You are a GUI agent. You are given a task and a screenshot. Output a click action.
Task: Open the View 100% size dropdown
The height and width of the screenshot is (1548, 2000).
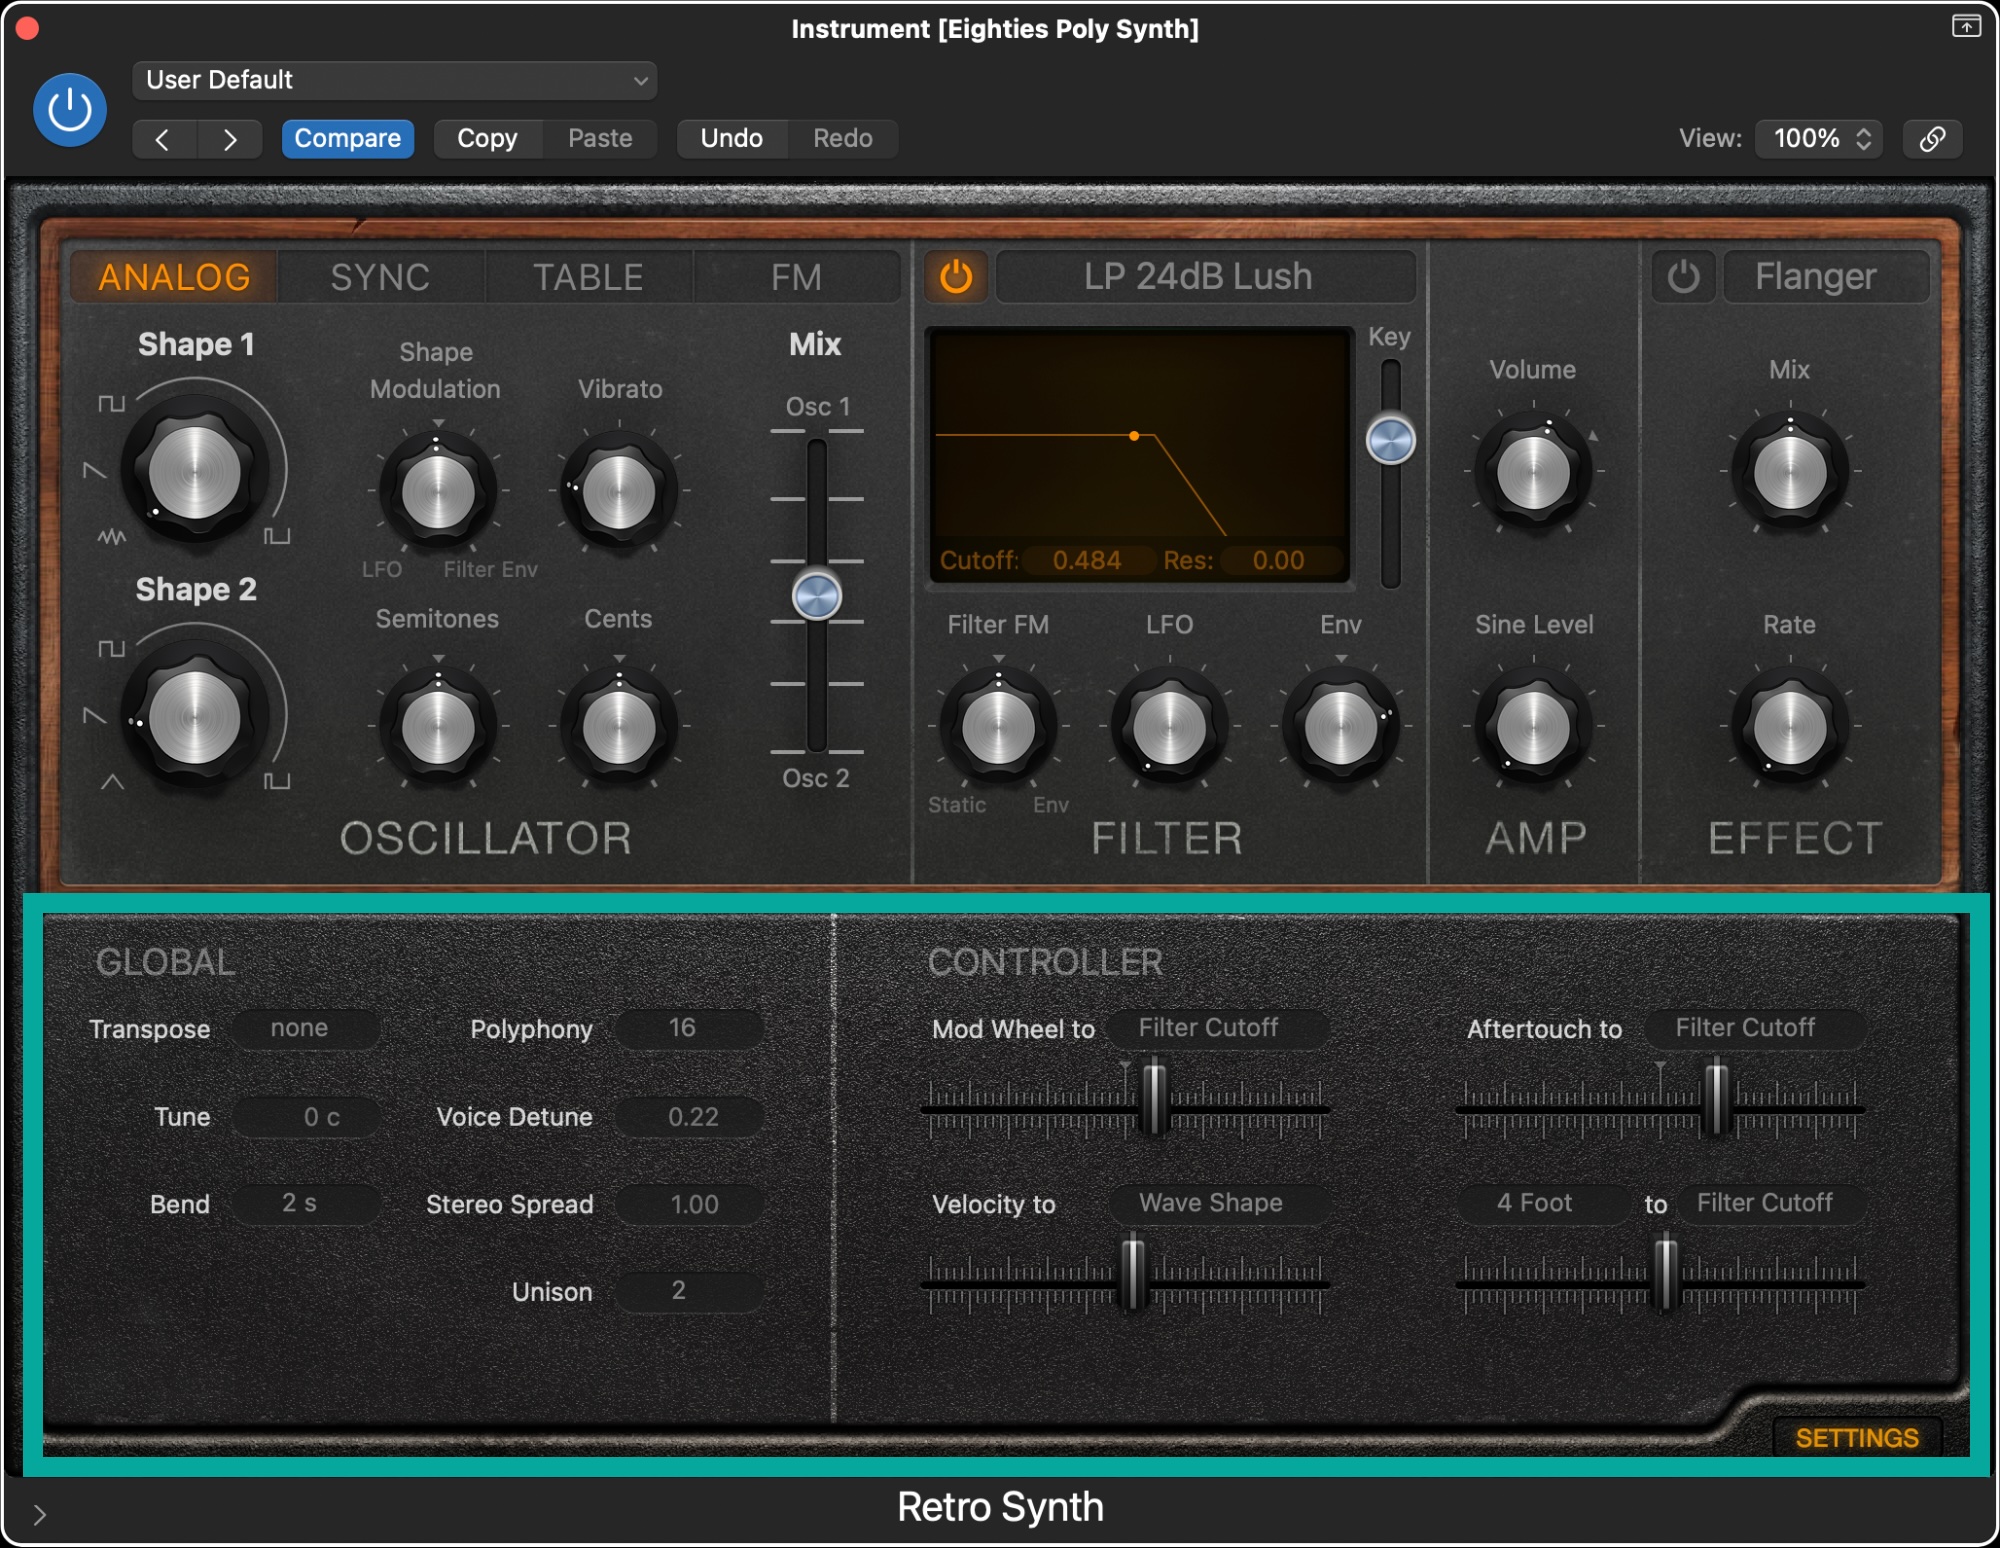coord(1819,138)
